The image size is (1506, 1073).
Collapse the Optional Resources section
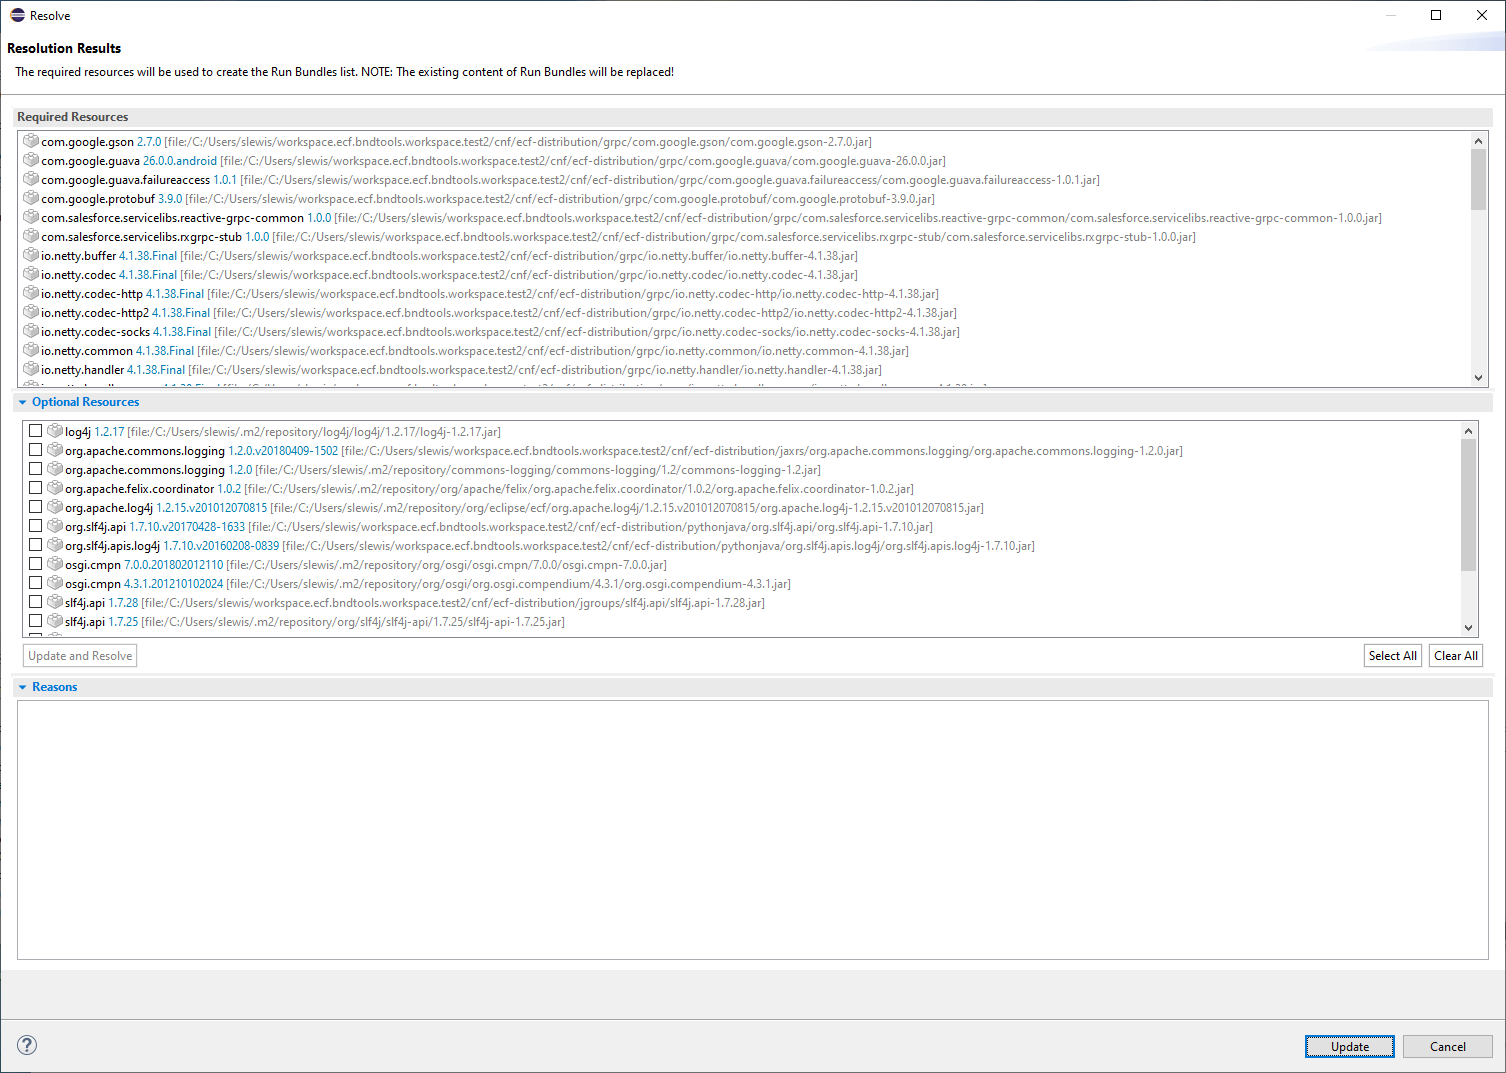(21, 401)
